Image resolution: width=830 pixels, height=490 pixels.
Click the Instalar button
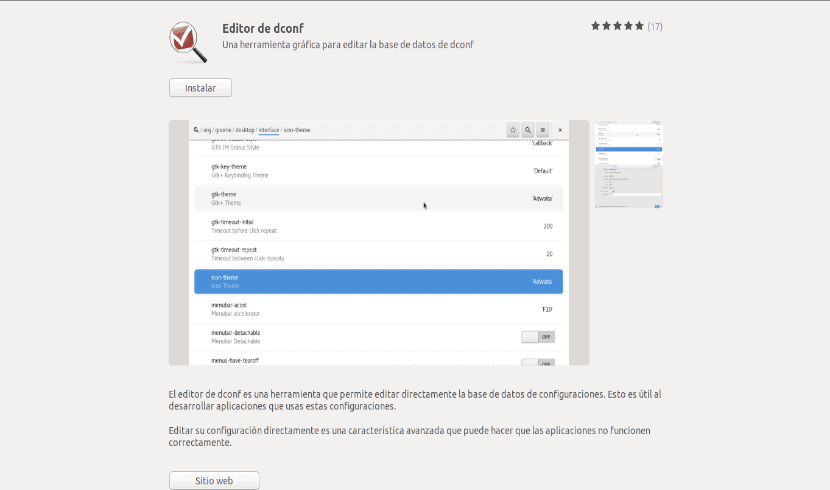click(x=200, y=88)
